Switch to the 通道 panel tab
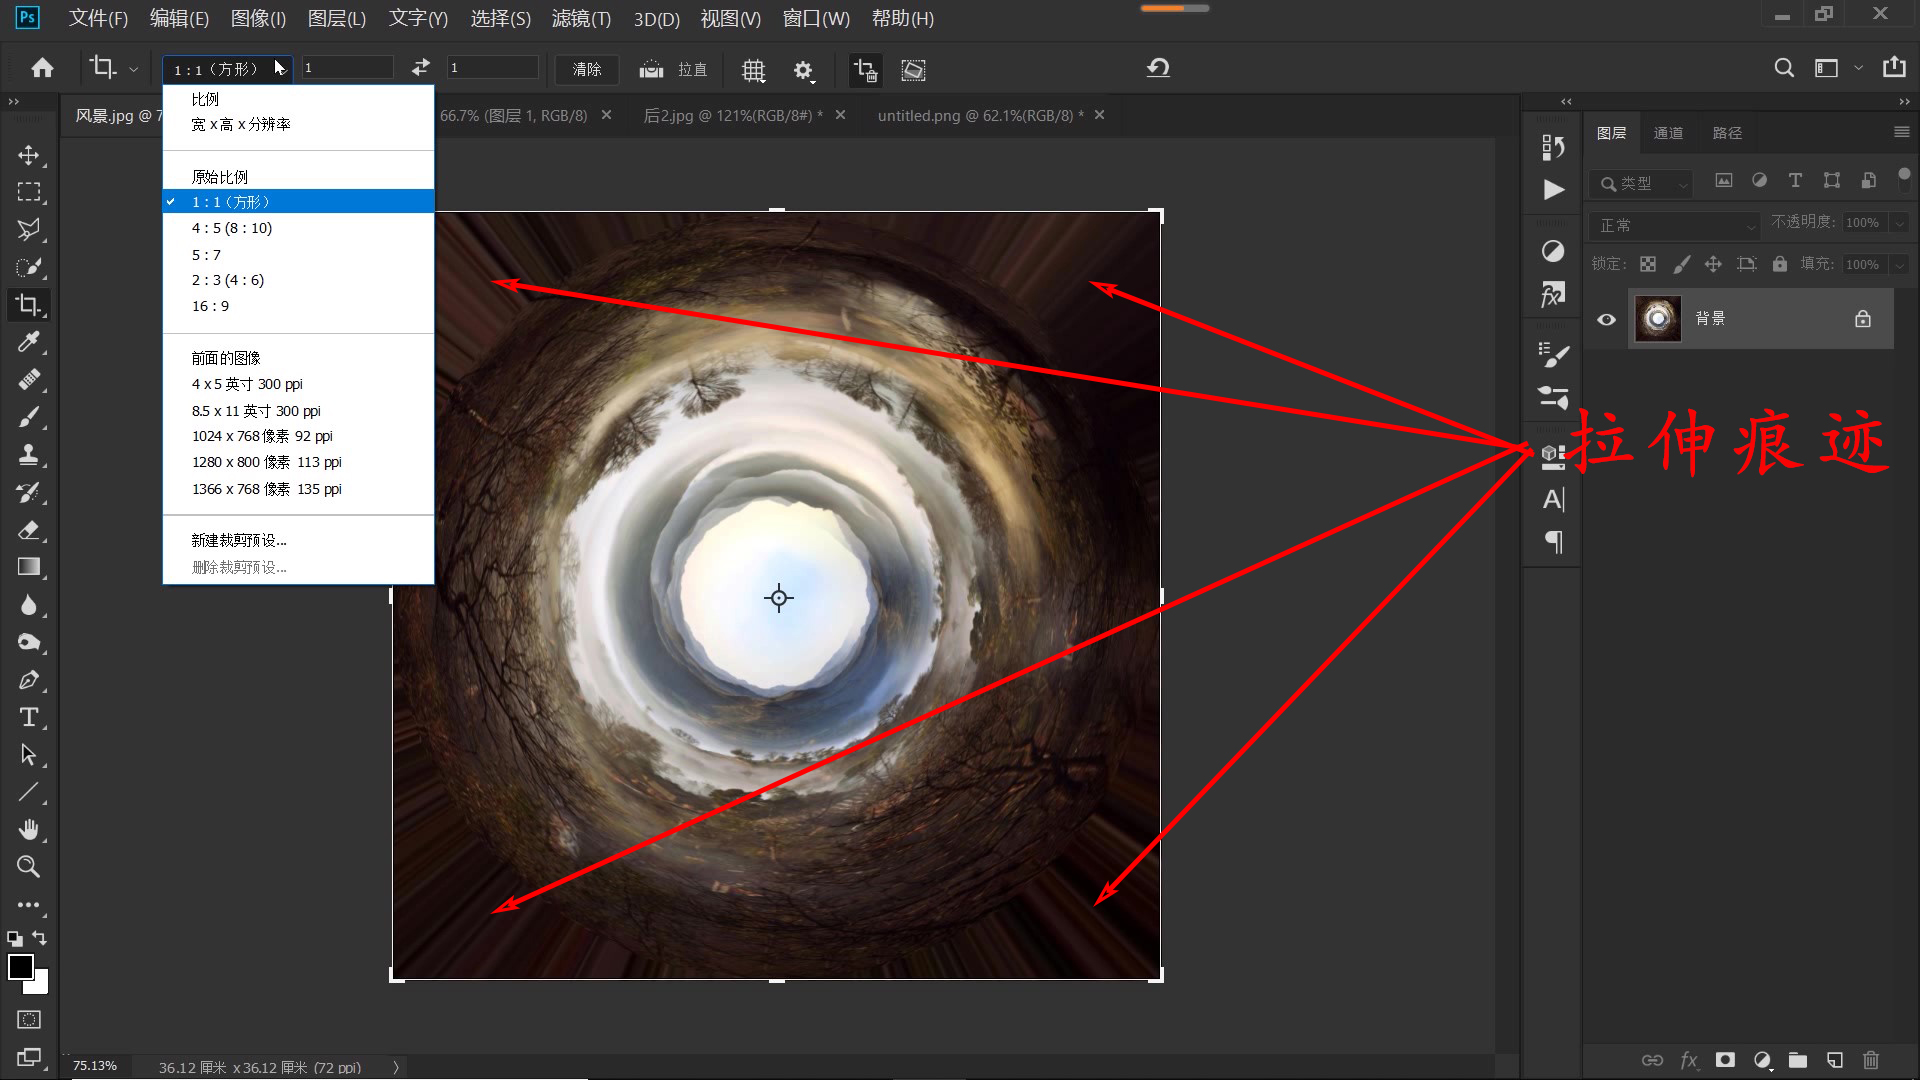 (1667, 133)
